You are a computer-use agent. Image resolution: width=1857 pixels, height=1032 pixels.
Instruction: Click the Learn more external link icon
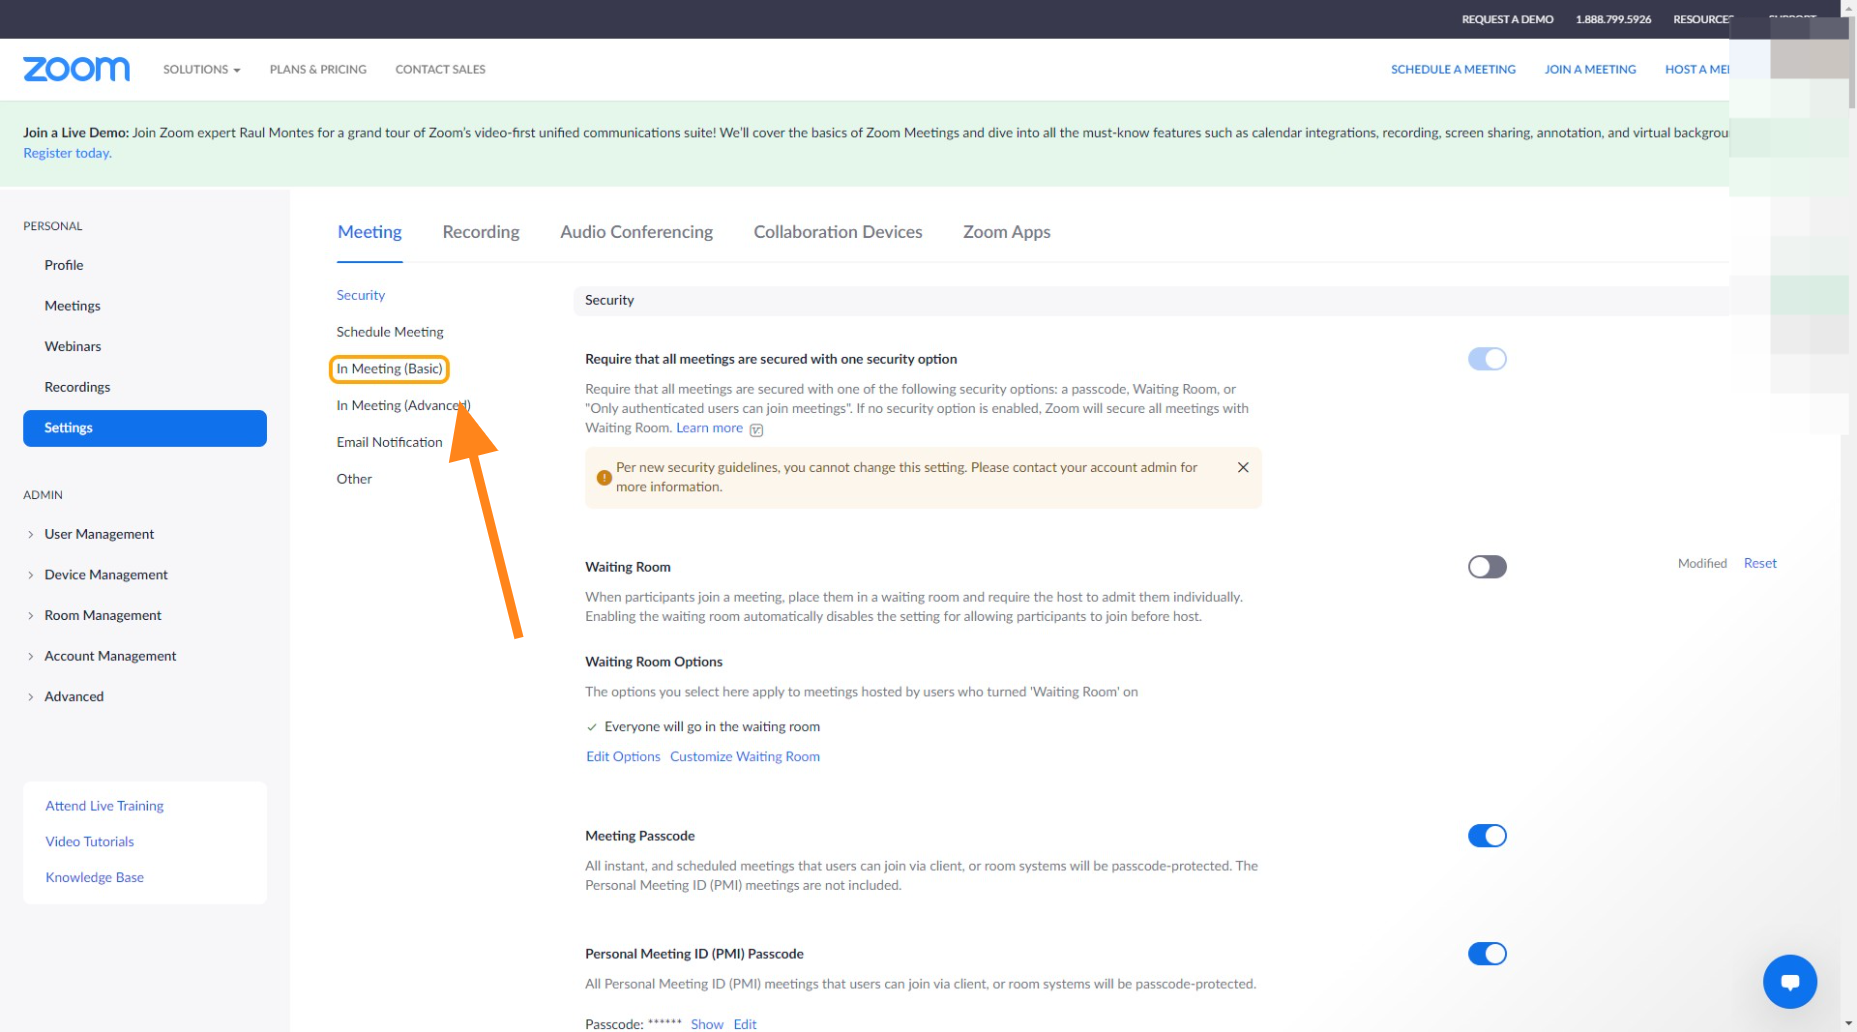coord(756,430)
